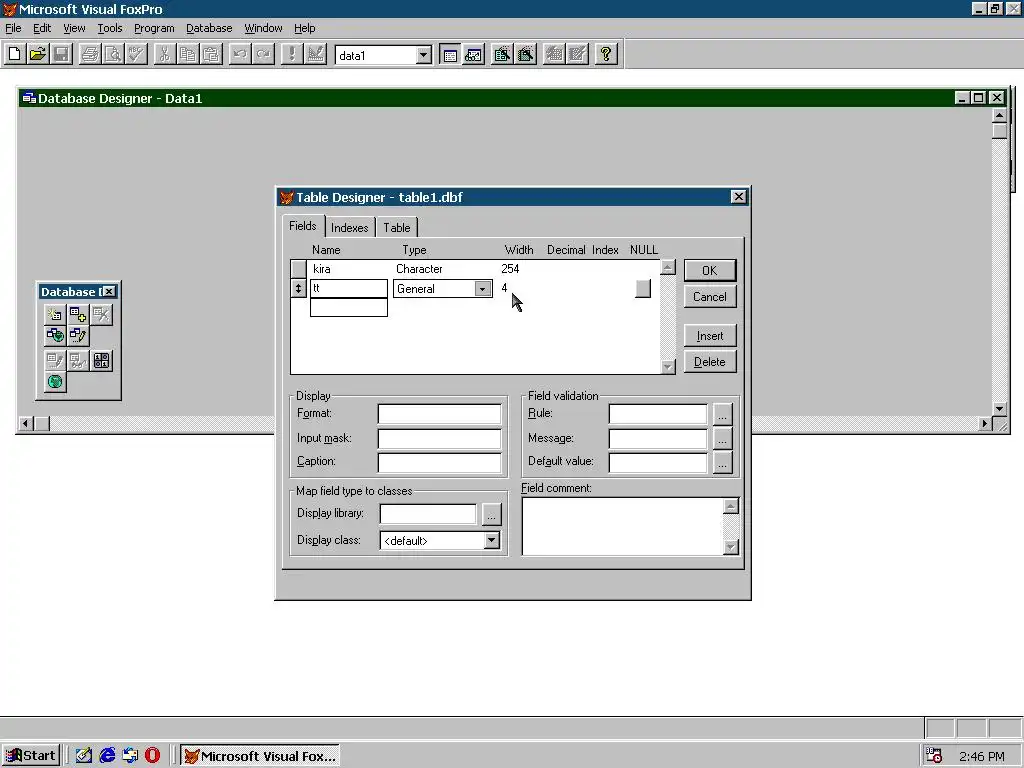Launch the Form wizard toolbar icon
The height and width of the screenshot is (768, 1024).
(502, 54)
